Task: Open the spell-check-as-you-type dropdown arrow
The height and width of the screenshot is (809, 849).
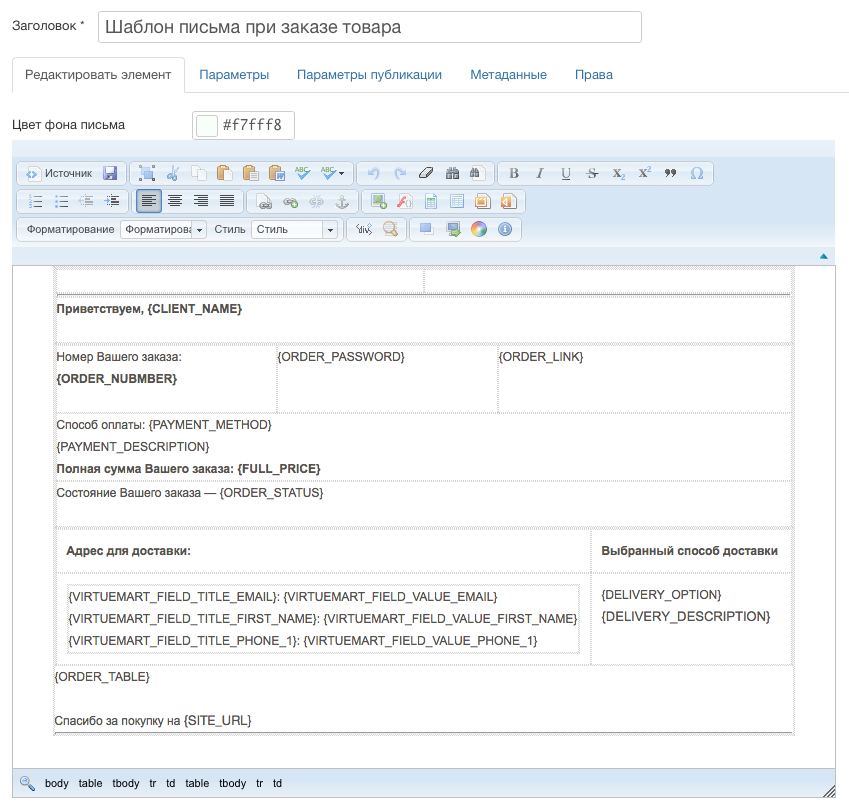Action: click(x=341, y=173)
